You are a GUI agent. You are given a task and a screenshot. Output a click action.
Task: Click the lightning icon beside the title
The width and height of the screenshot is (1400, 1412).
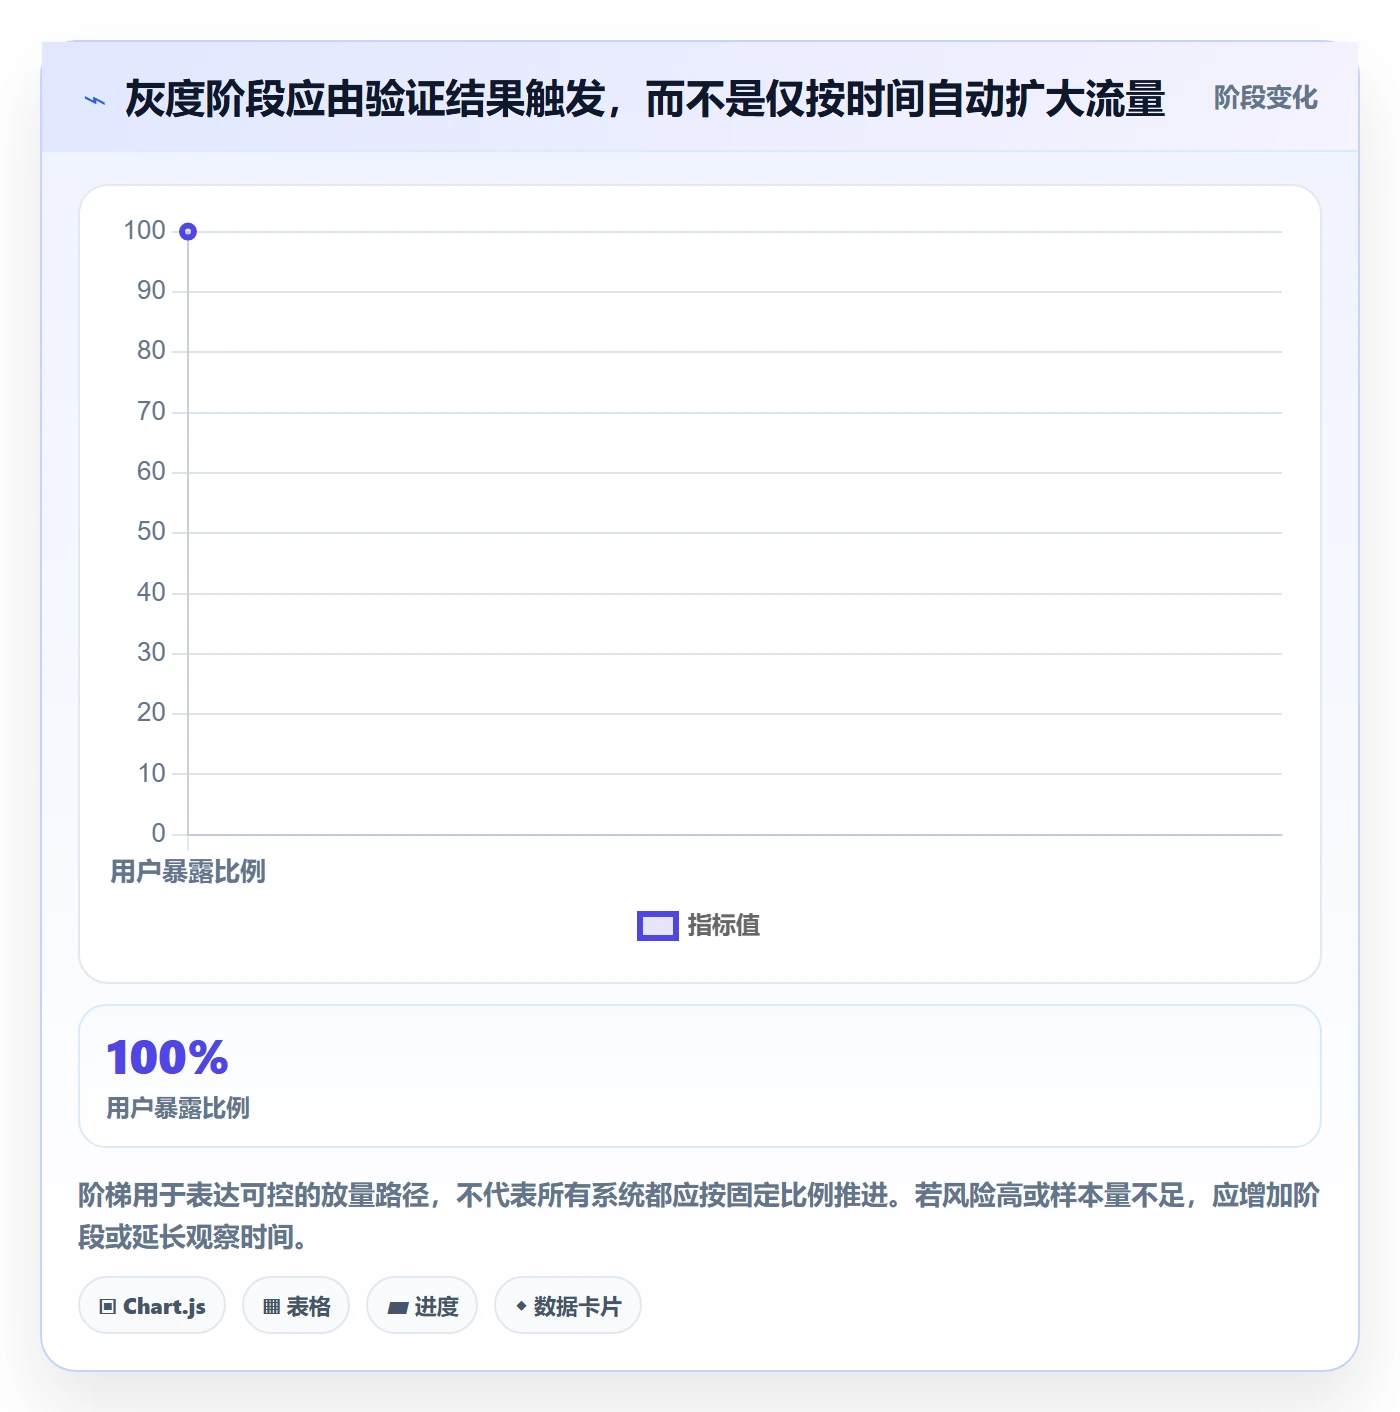(95, 100)
